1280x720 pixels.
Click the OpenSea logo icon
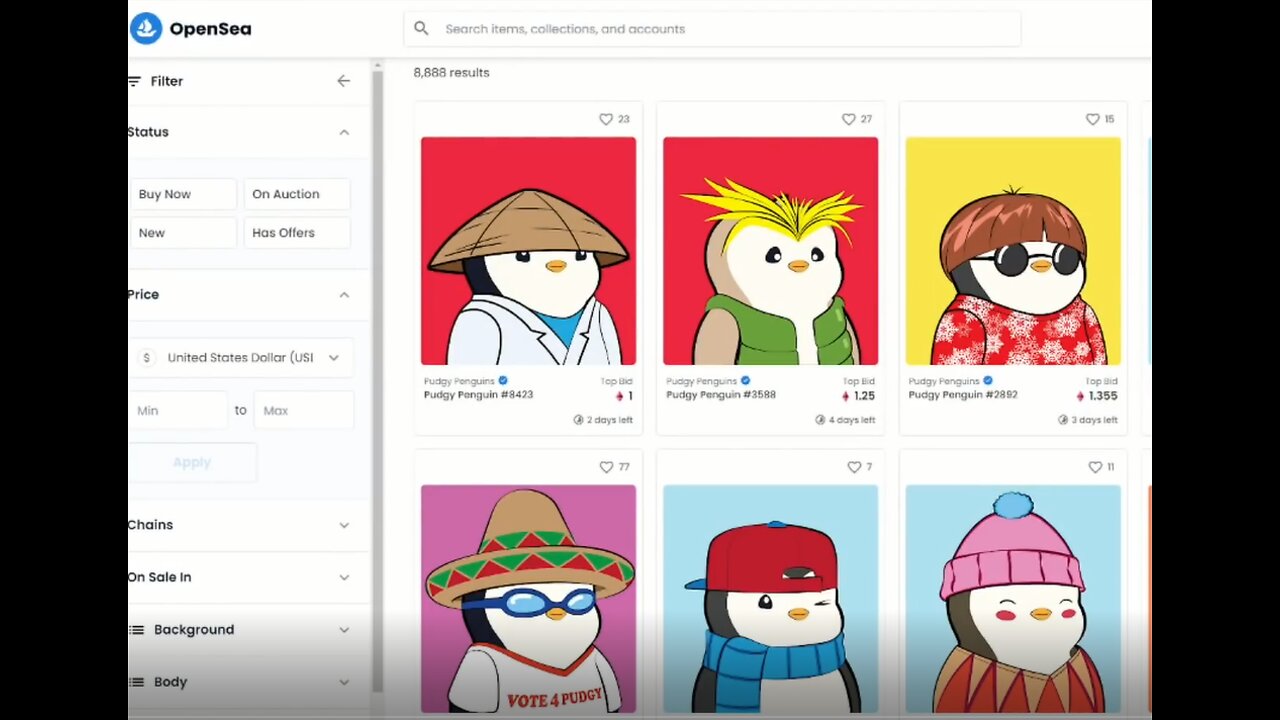[x=146, y=29]
